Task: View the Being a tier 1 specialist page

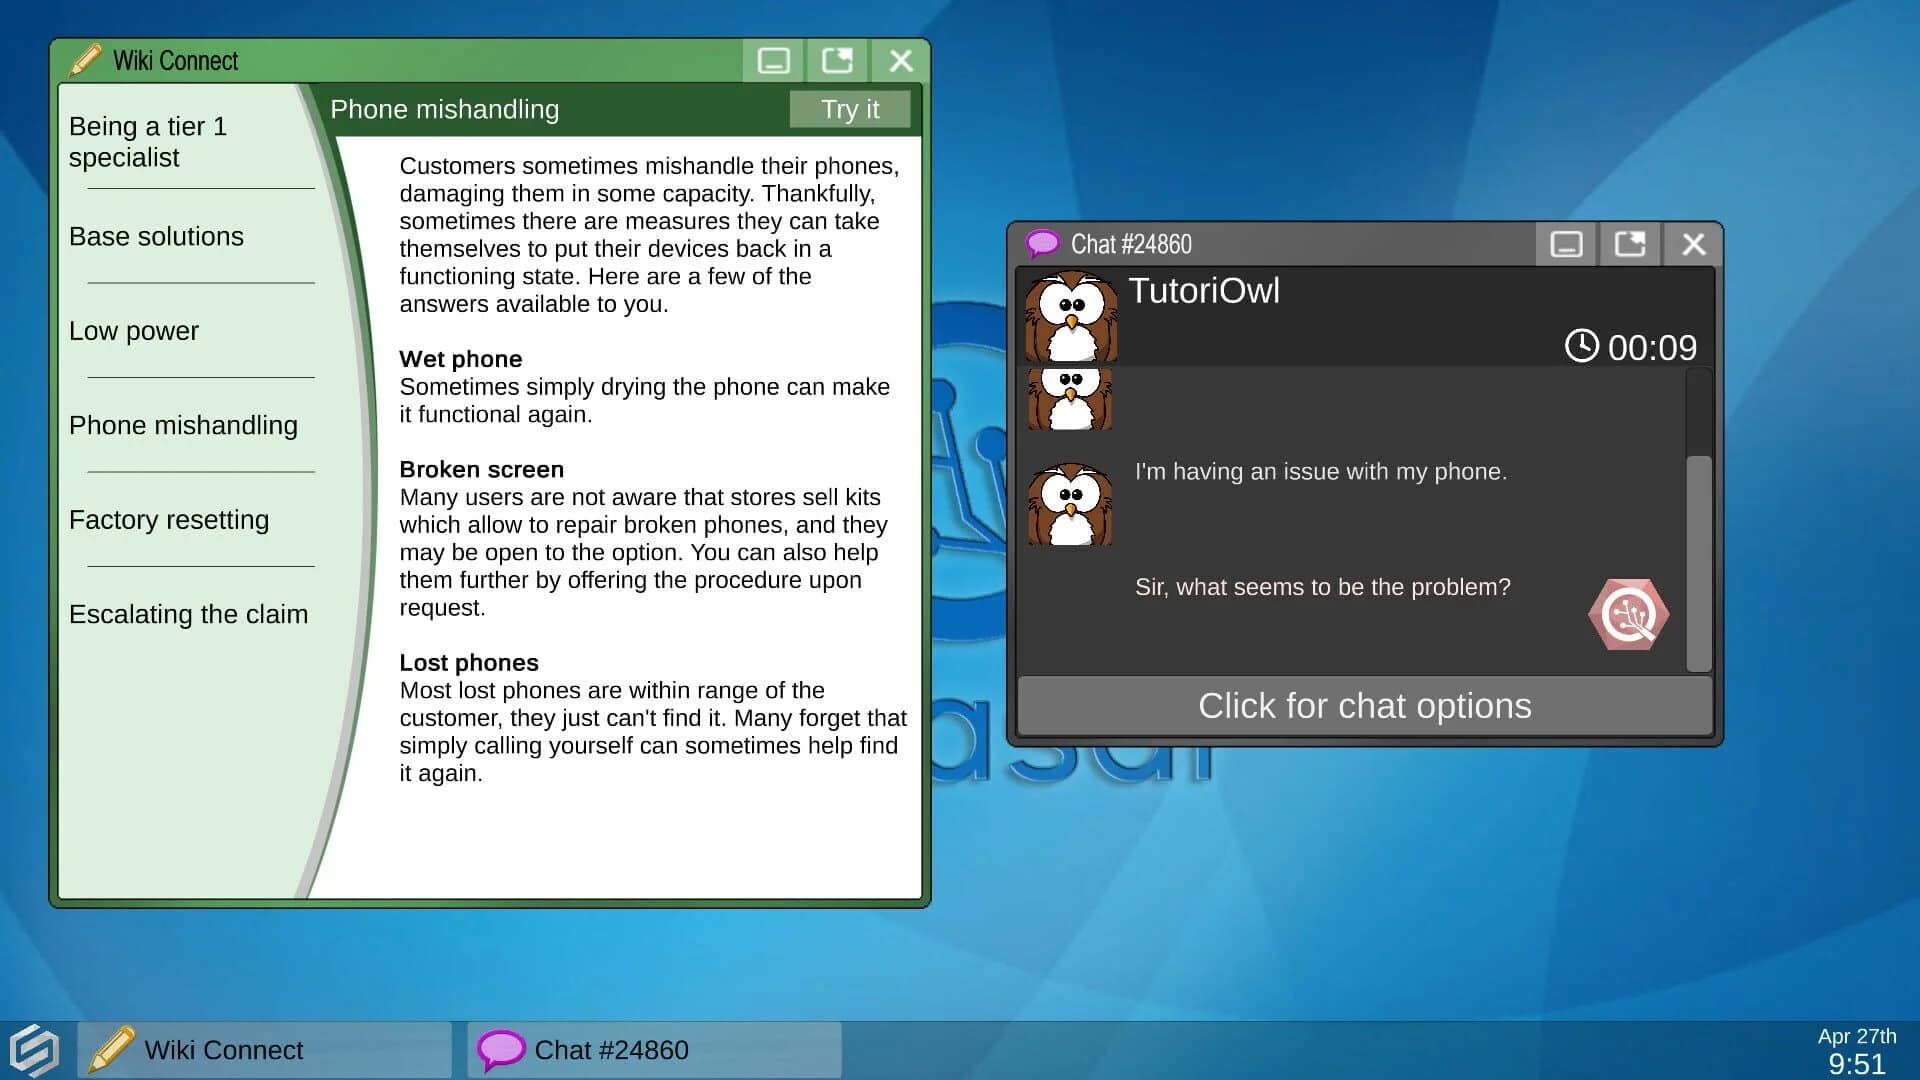Action: pos(148,141)
